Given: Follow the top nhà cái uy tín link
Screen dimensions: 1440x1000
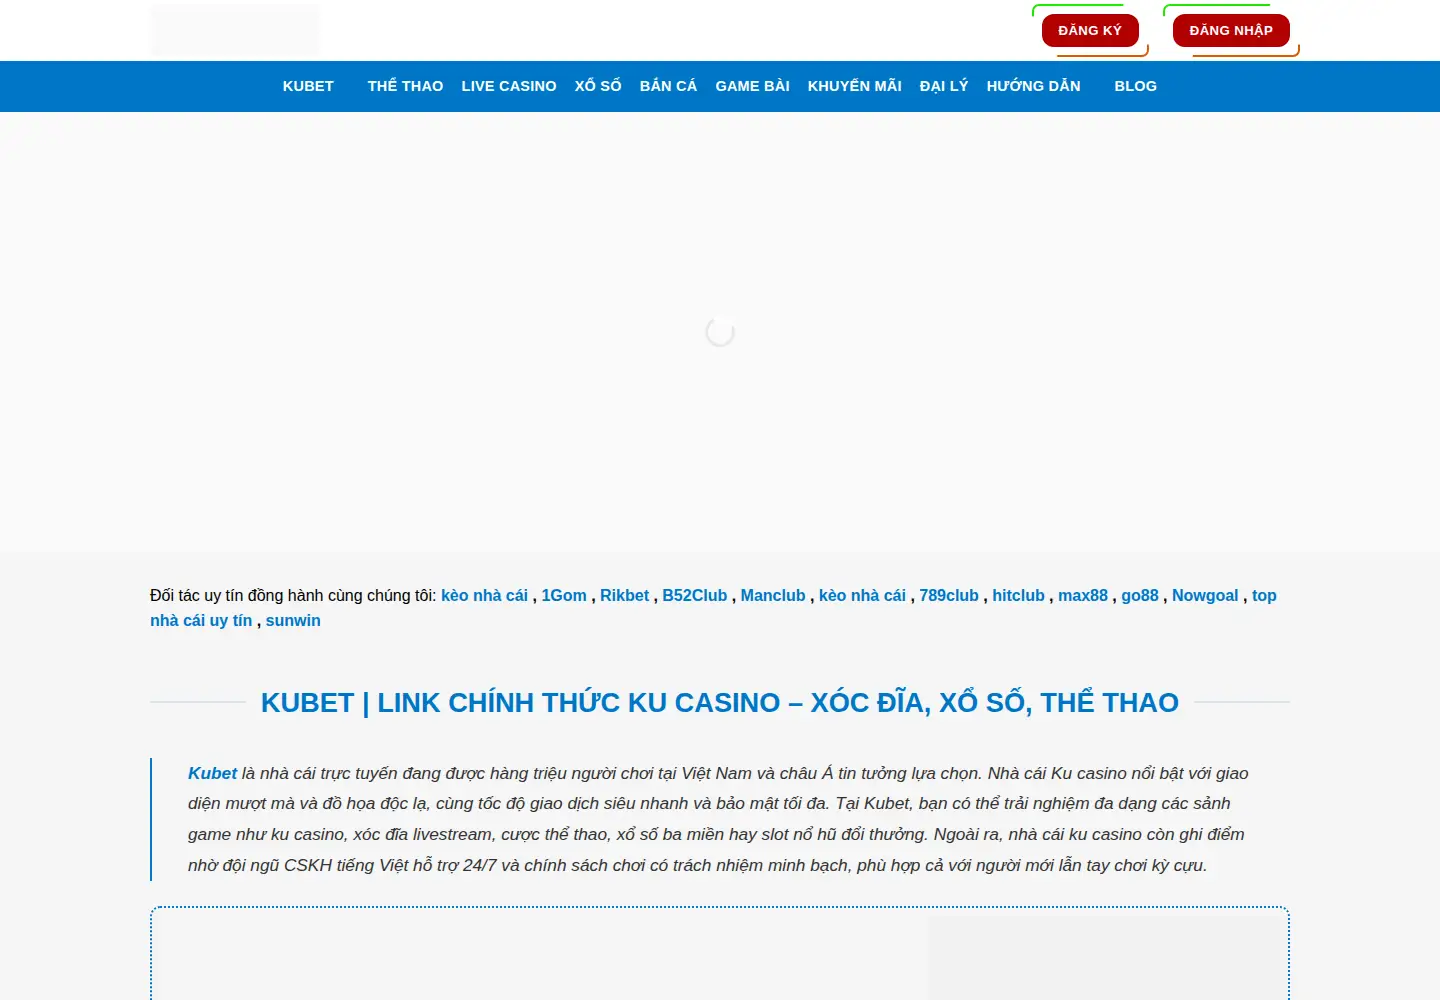Looking at the screenshot, I should point(201,620).
